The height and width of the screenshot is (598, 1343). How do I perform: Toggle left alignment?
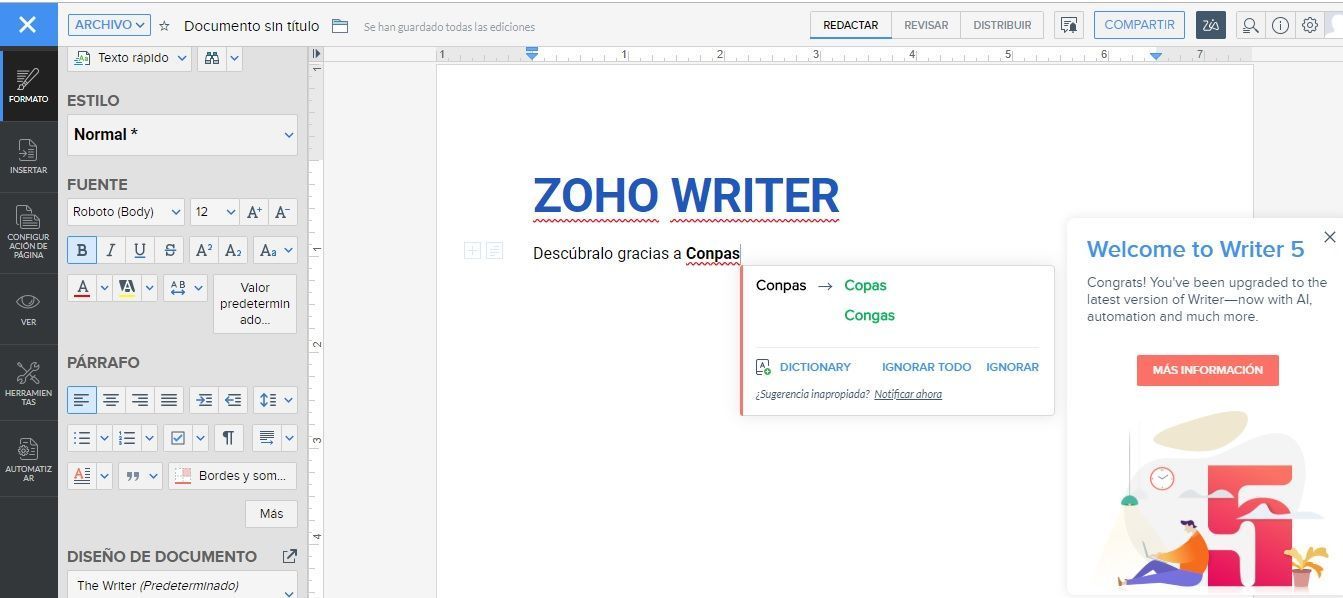coord(82,400)
